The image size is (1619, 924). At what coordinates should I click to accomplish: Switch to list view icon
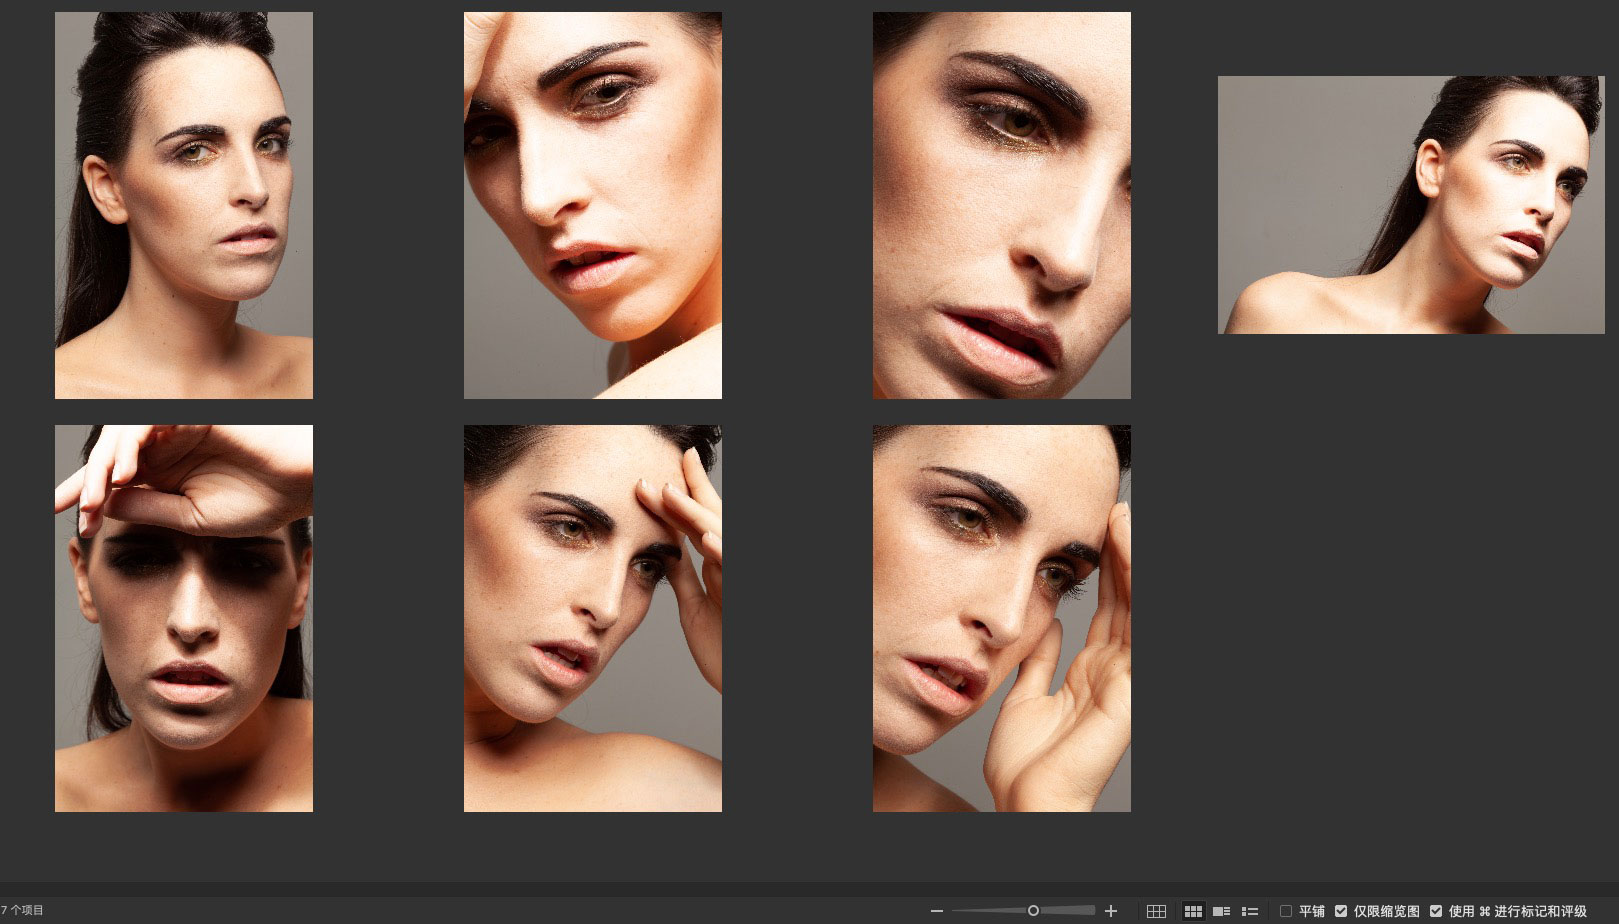point(1249,911)
